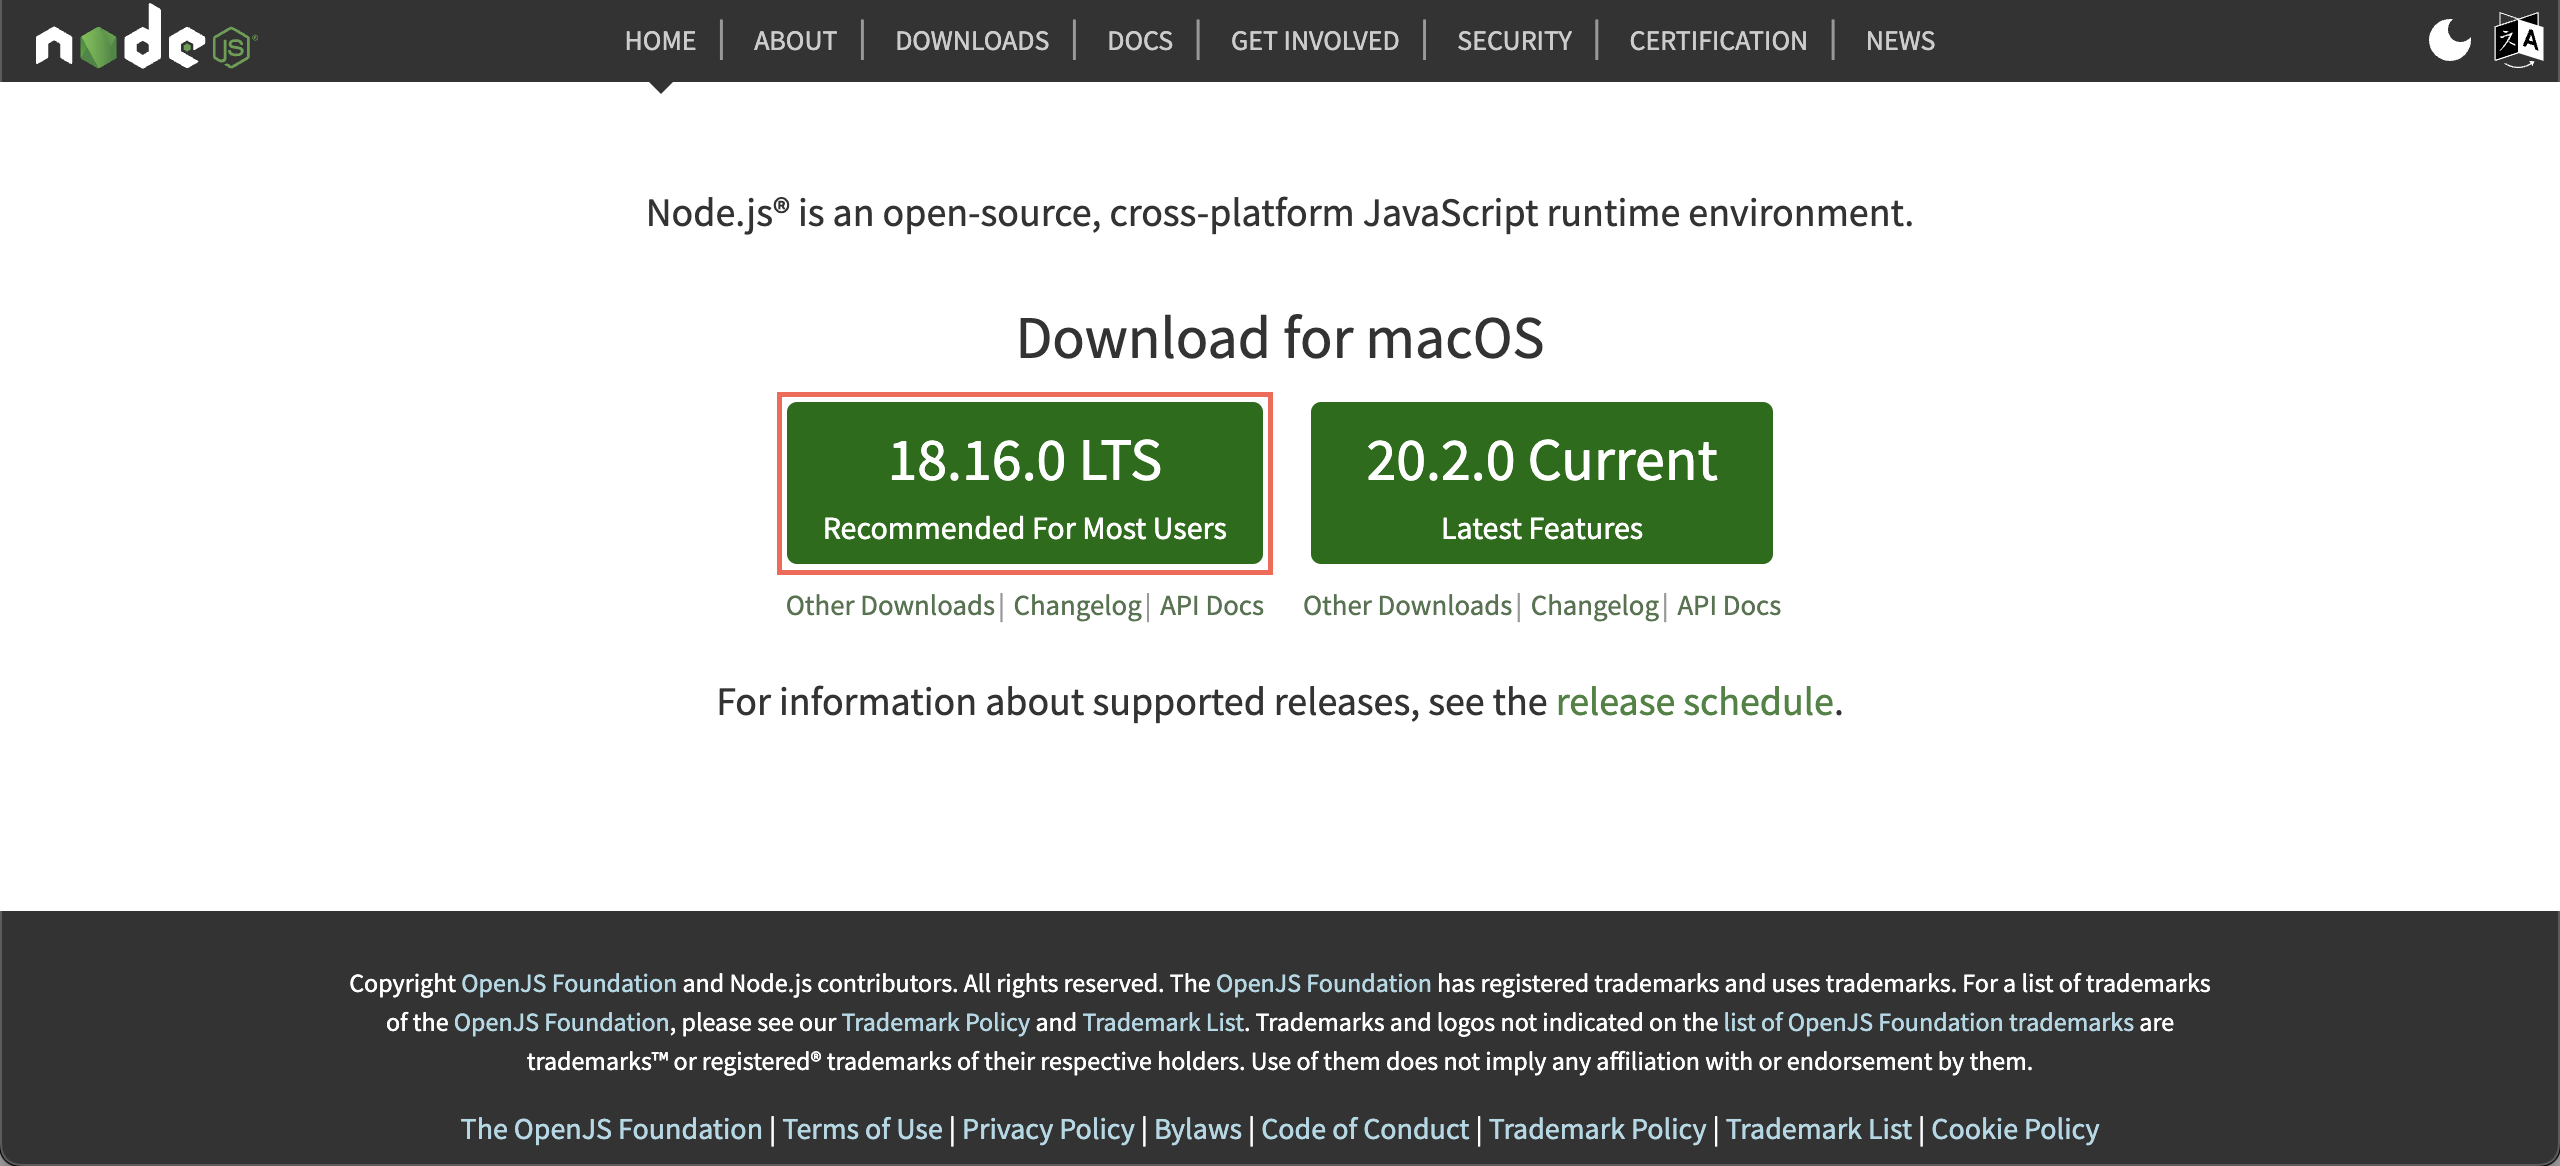Select GET INVOLVED in top navigation
Viewport: 2560px width, 1166px height.
click(x=1314, y=41)
